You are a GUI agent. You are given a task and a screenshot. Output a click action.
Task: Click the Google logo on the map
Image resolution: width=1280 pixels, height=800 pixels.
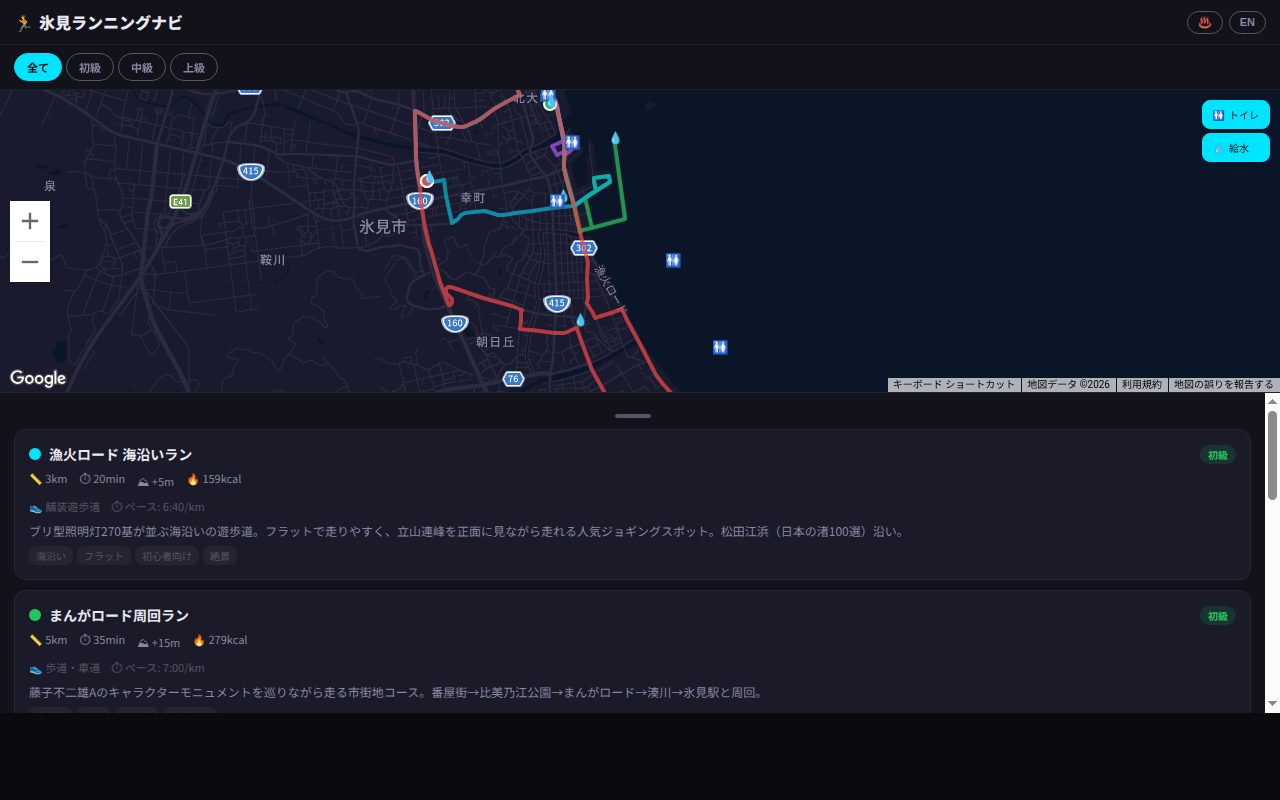coord(38,378)
